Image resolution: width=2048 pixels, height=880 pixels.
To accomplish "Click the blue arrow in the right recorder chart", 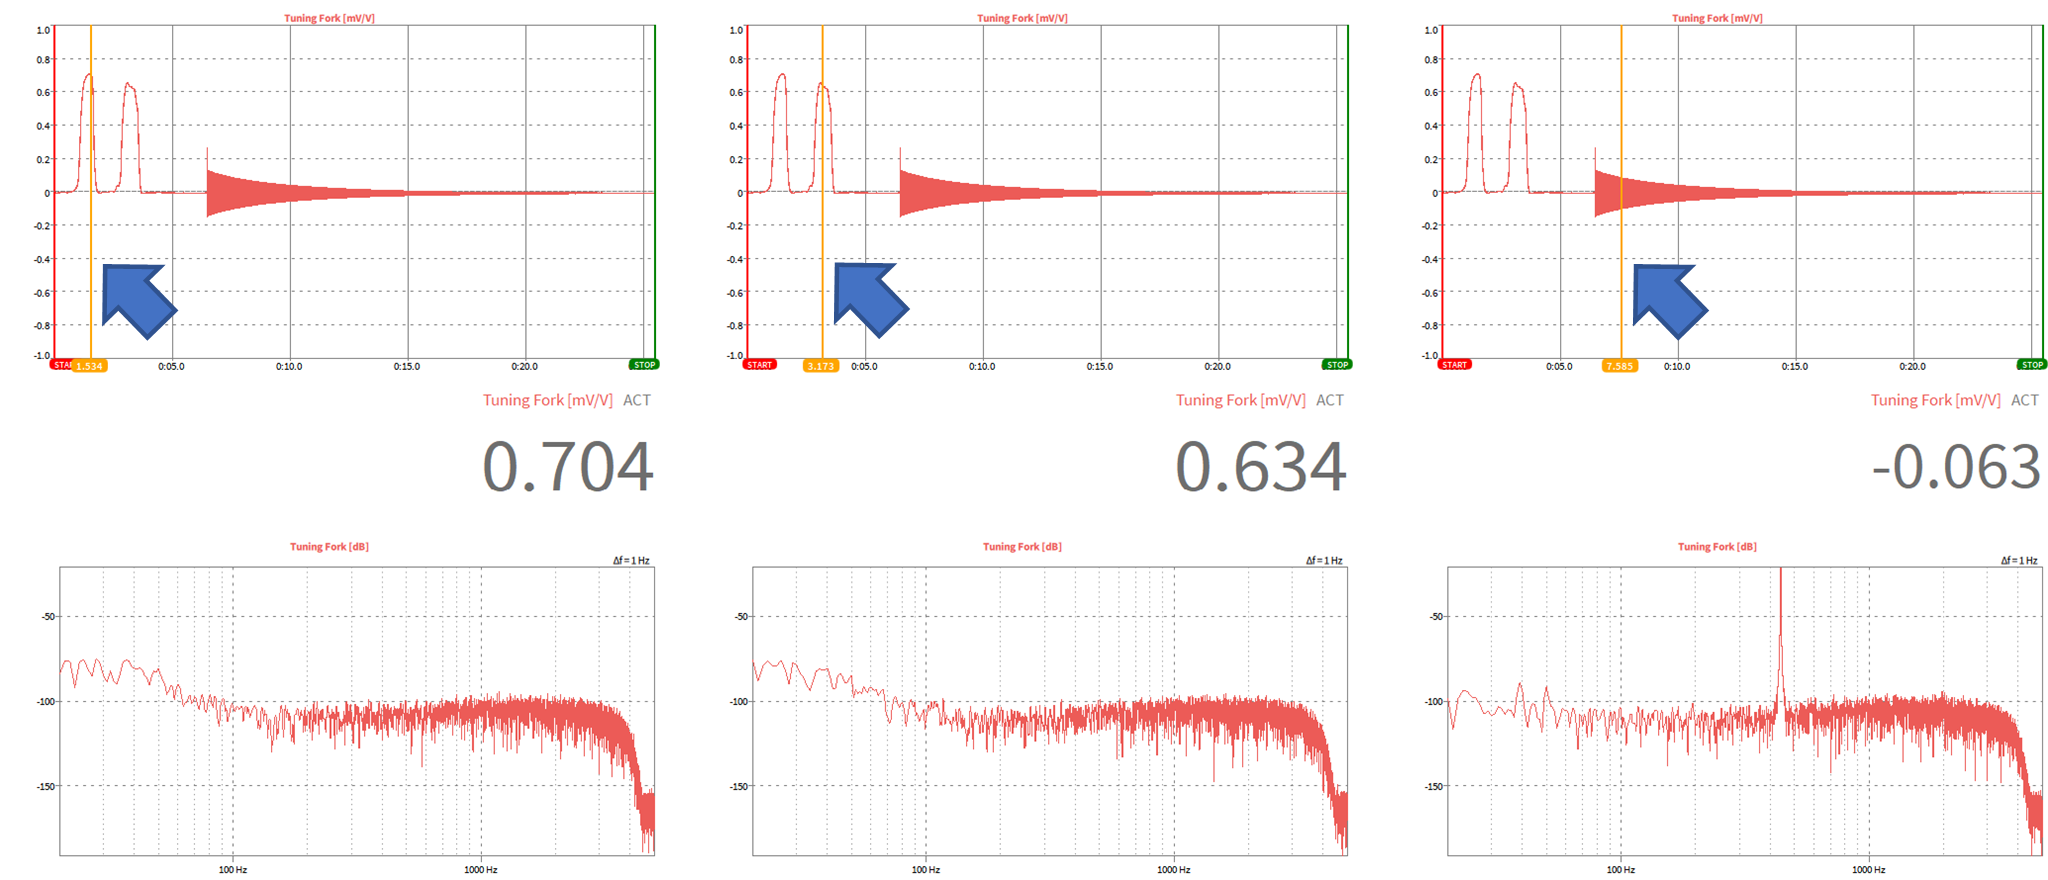I will pos(1667,298).
